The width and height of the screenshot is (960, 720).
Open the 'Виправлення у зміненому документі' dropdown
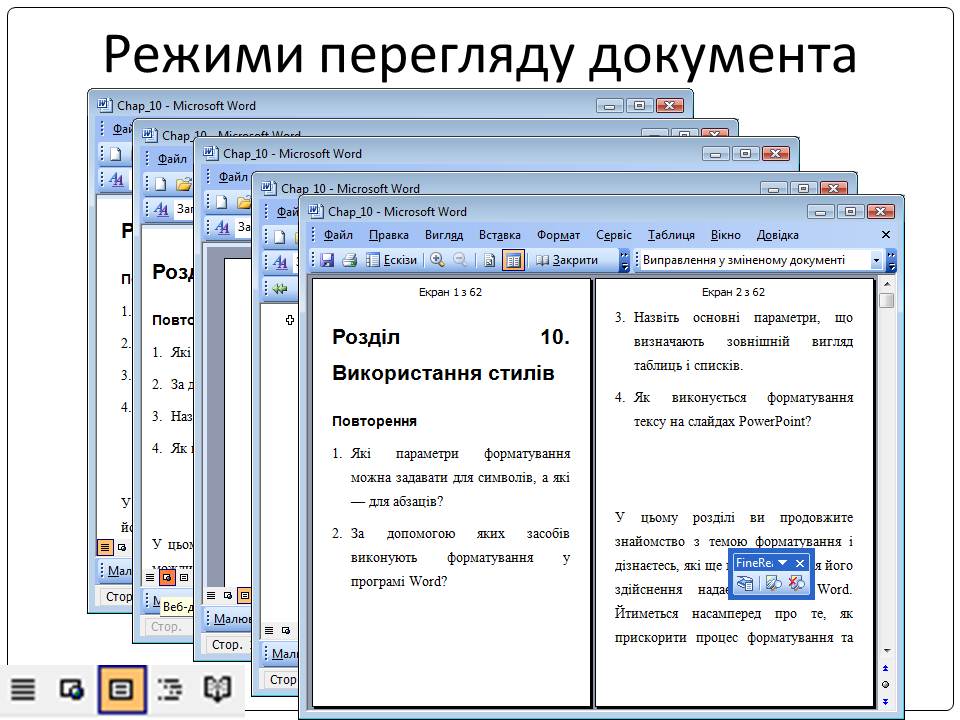877,260
